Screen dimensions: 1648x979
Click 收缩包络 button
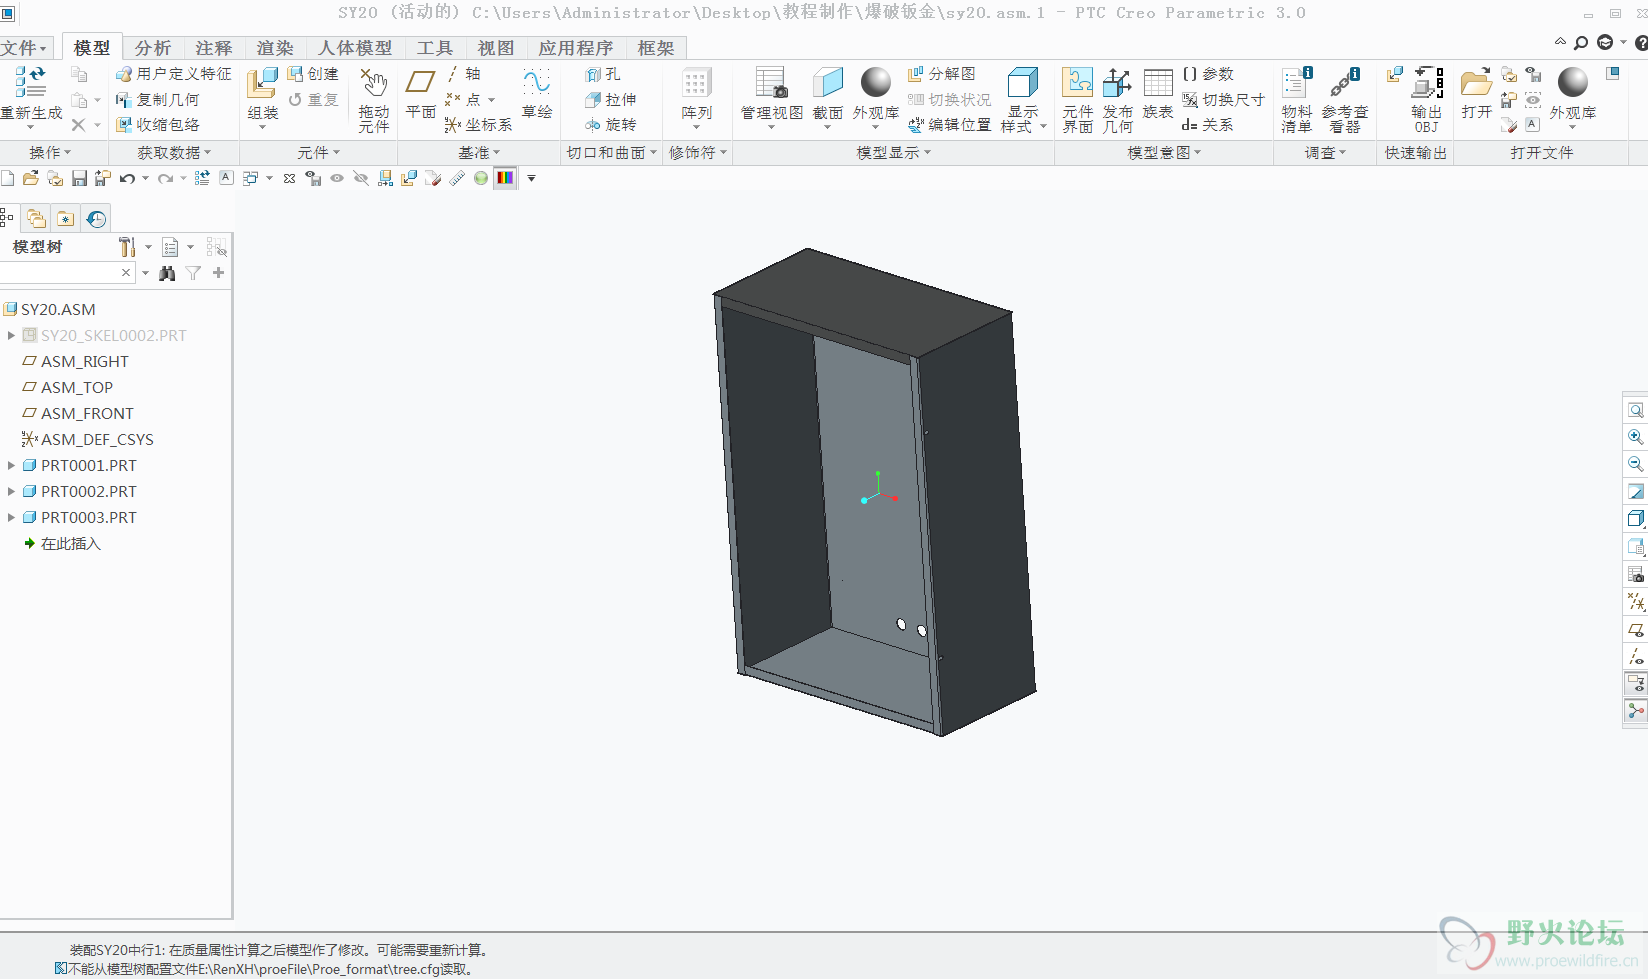[157, 125]
